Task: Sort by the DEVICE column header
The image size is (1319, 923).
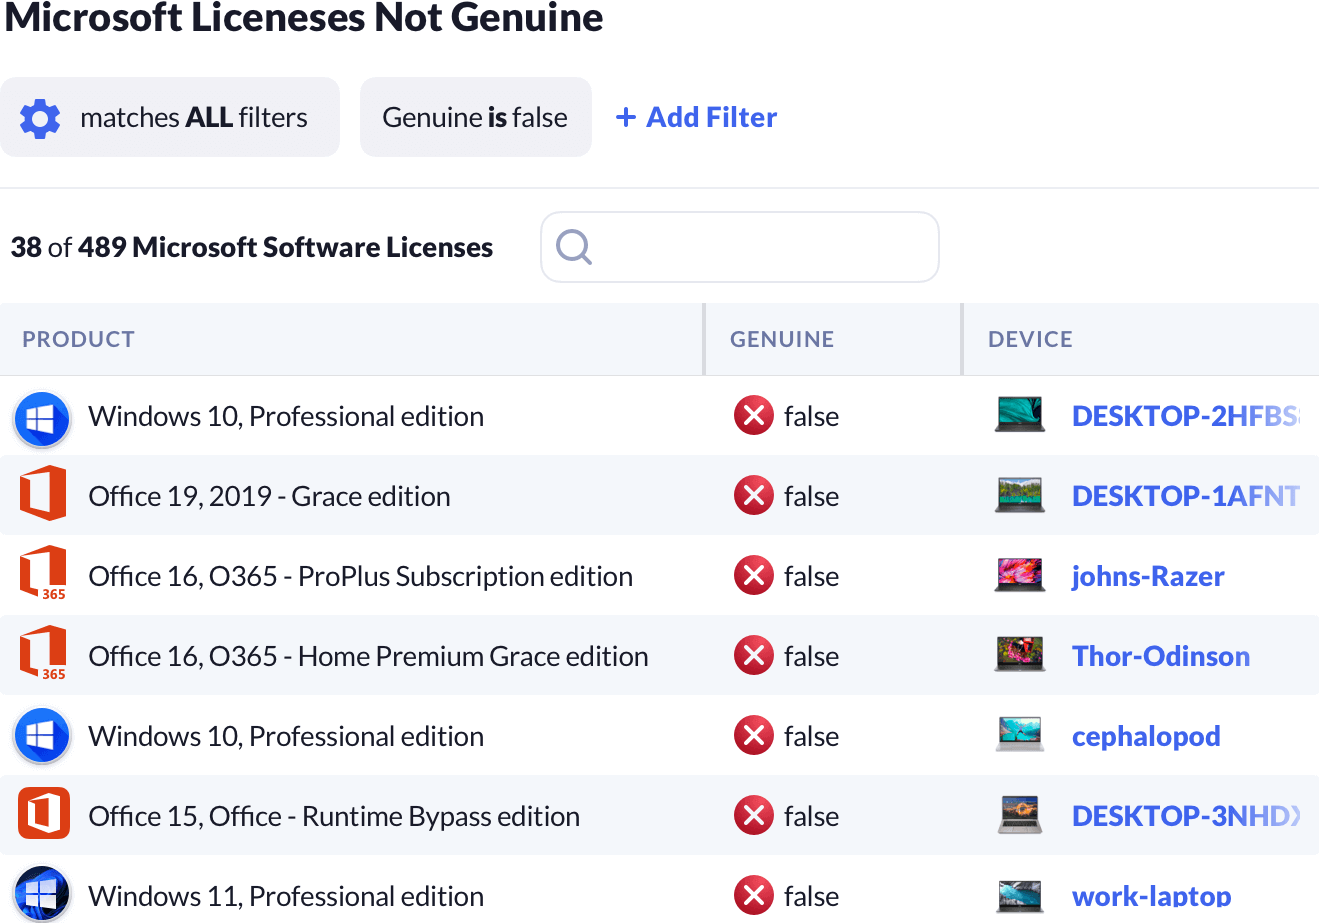Action: 1030,340
